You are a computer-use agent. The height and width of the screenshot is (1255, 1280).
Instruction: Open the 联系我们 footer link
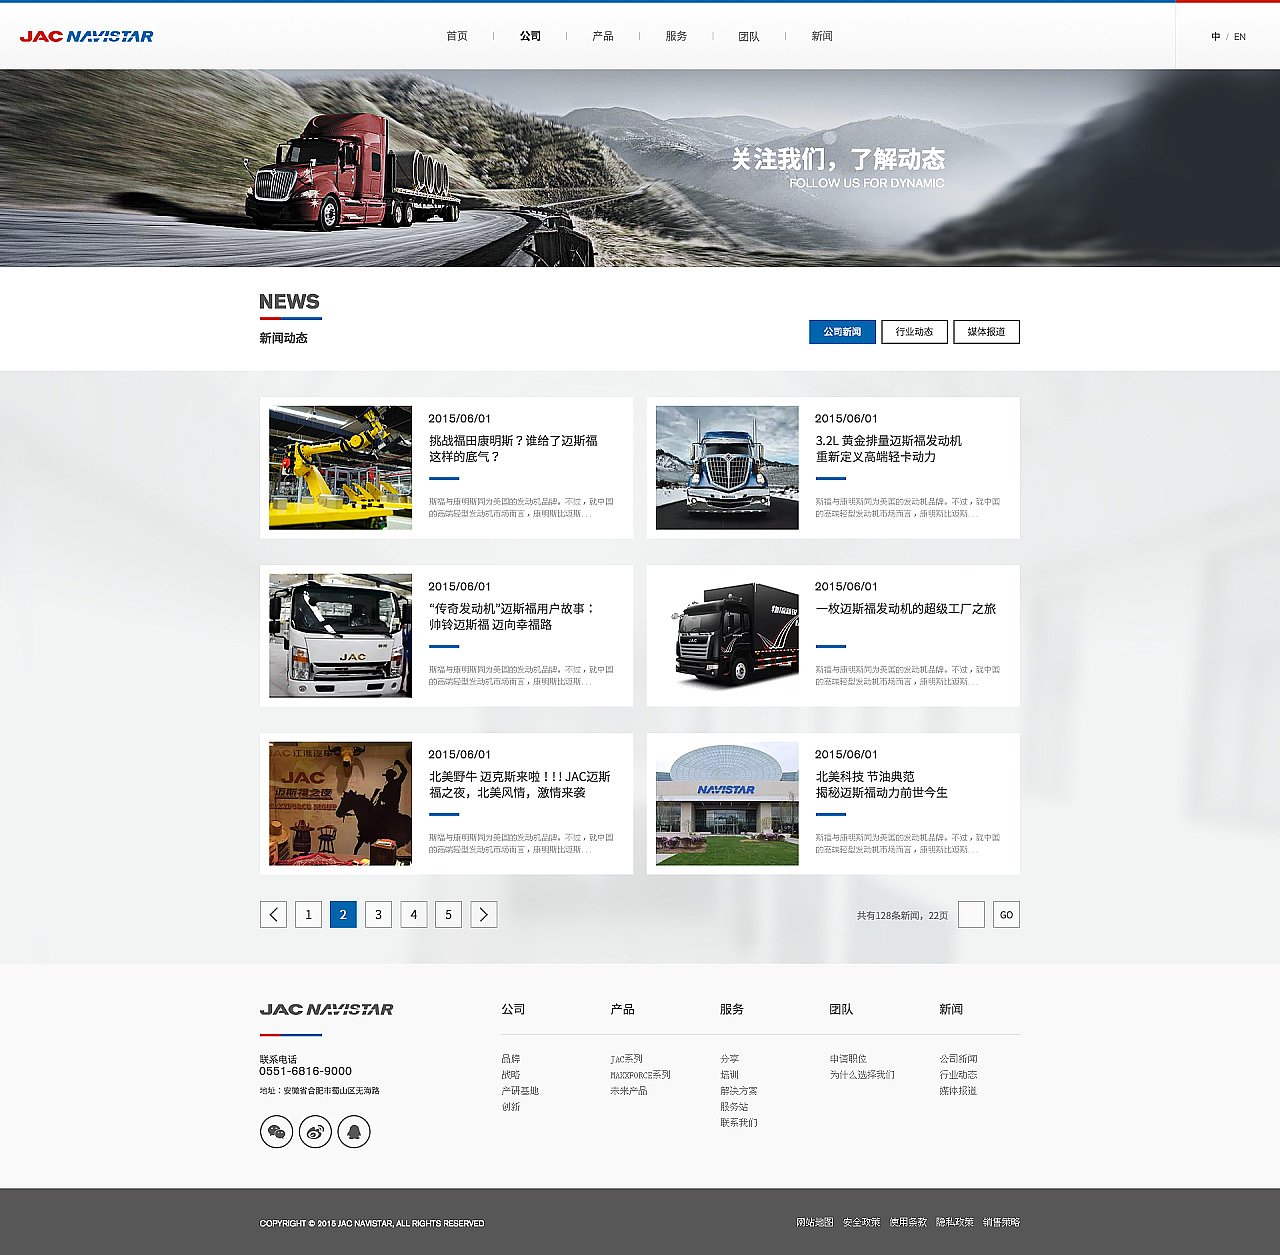(x=739, y=1123)
